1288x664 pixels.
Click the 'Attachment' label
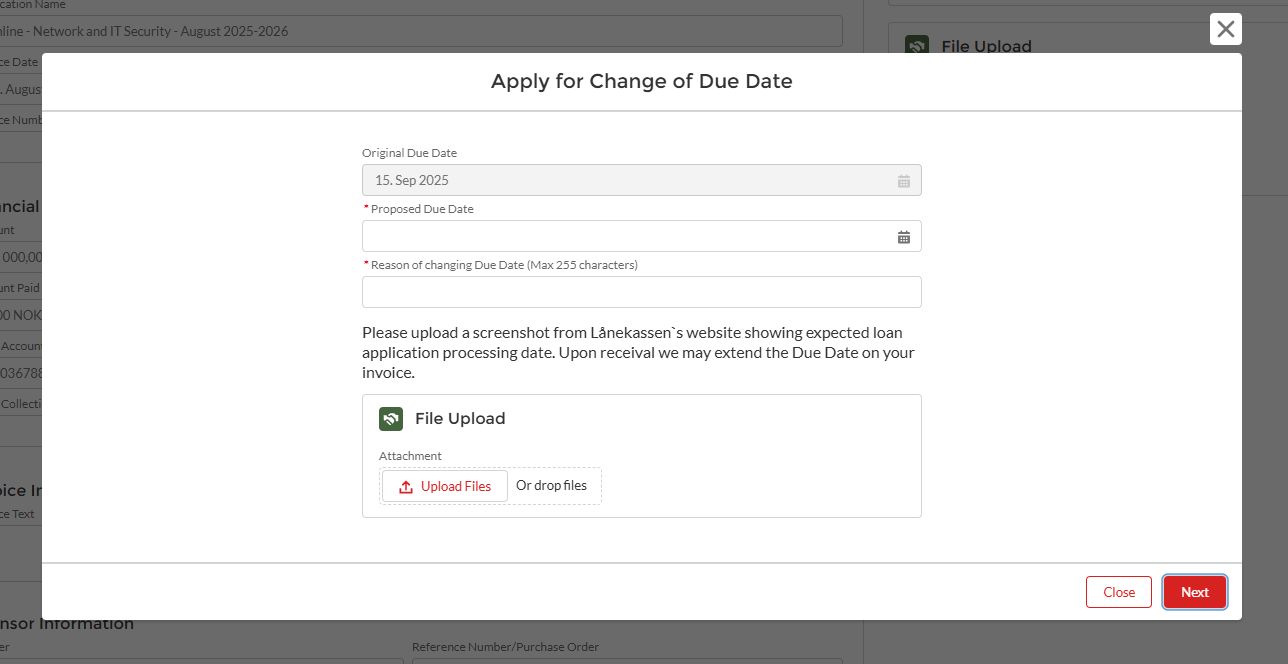[x=410, y=456]
